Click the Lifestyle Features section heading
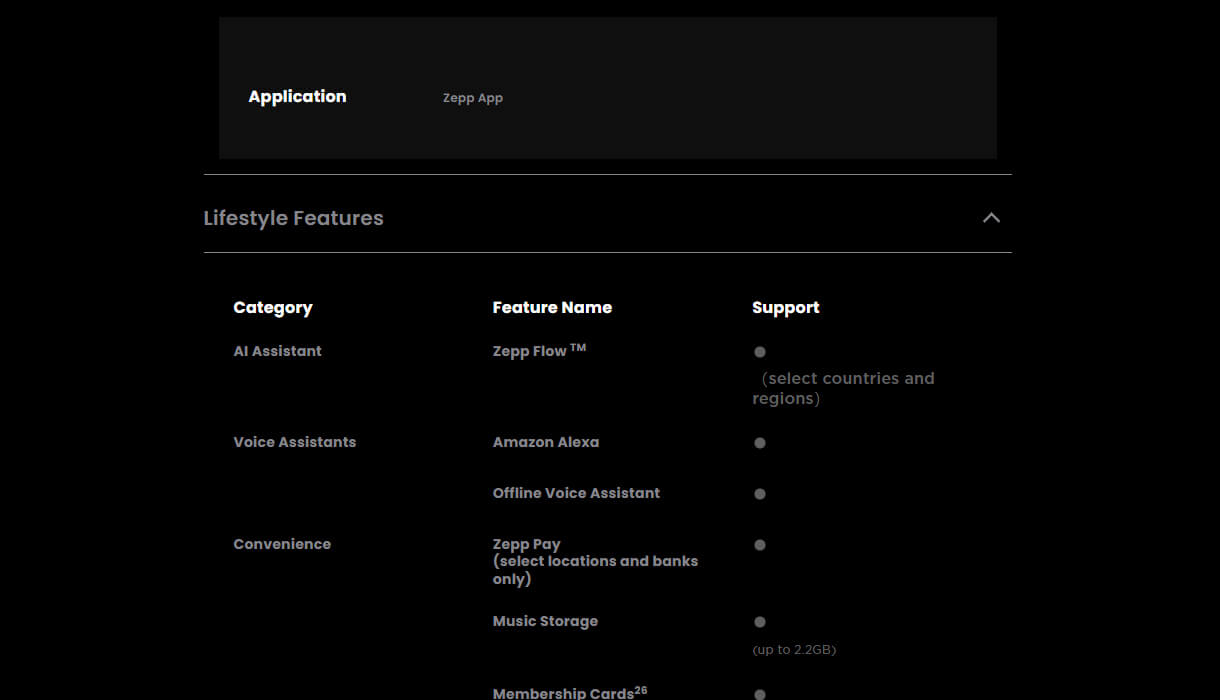The image size is (1220, 700). coord(293,218)
